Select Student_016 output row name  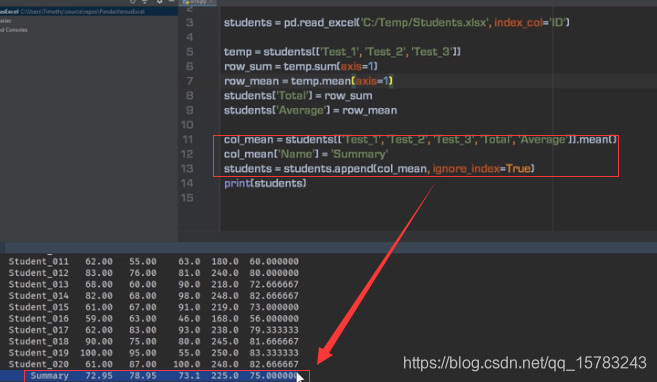[39, 319]
